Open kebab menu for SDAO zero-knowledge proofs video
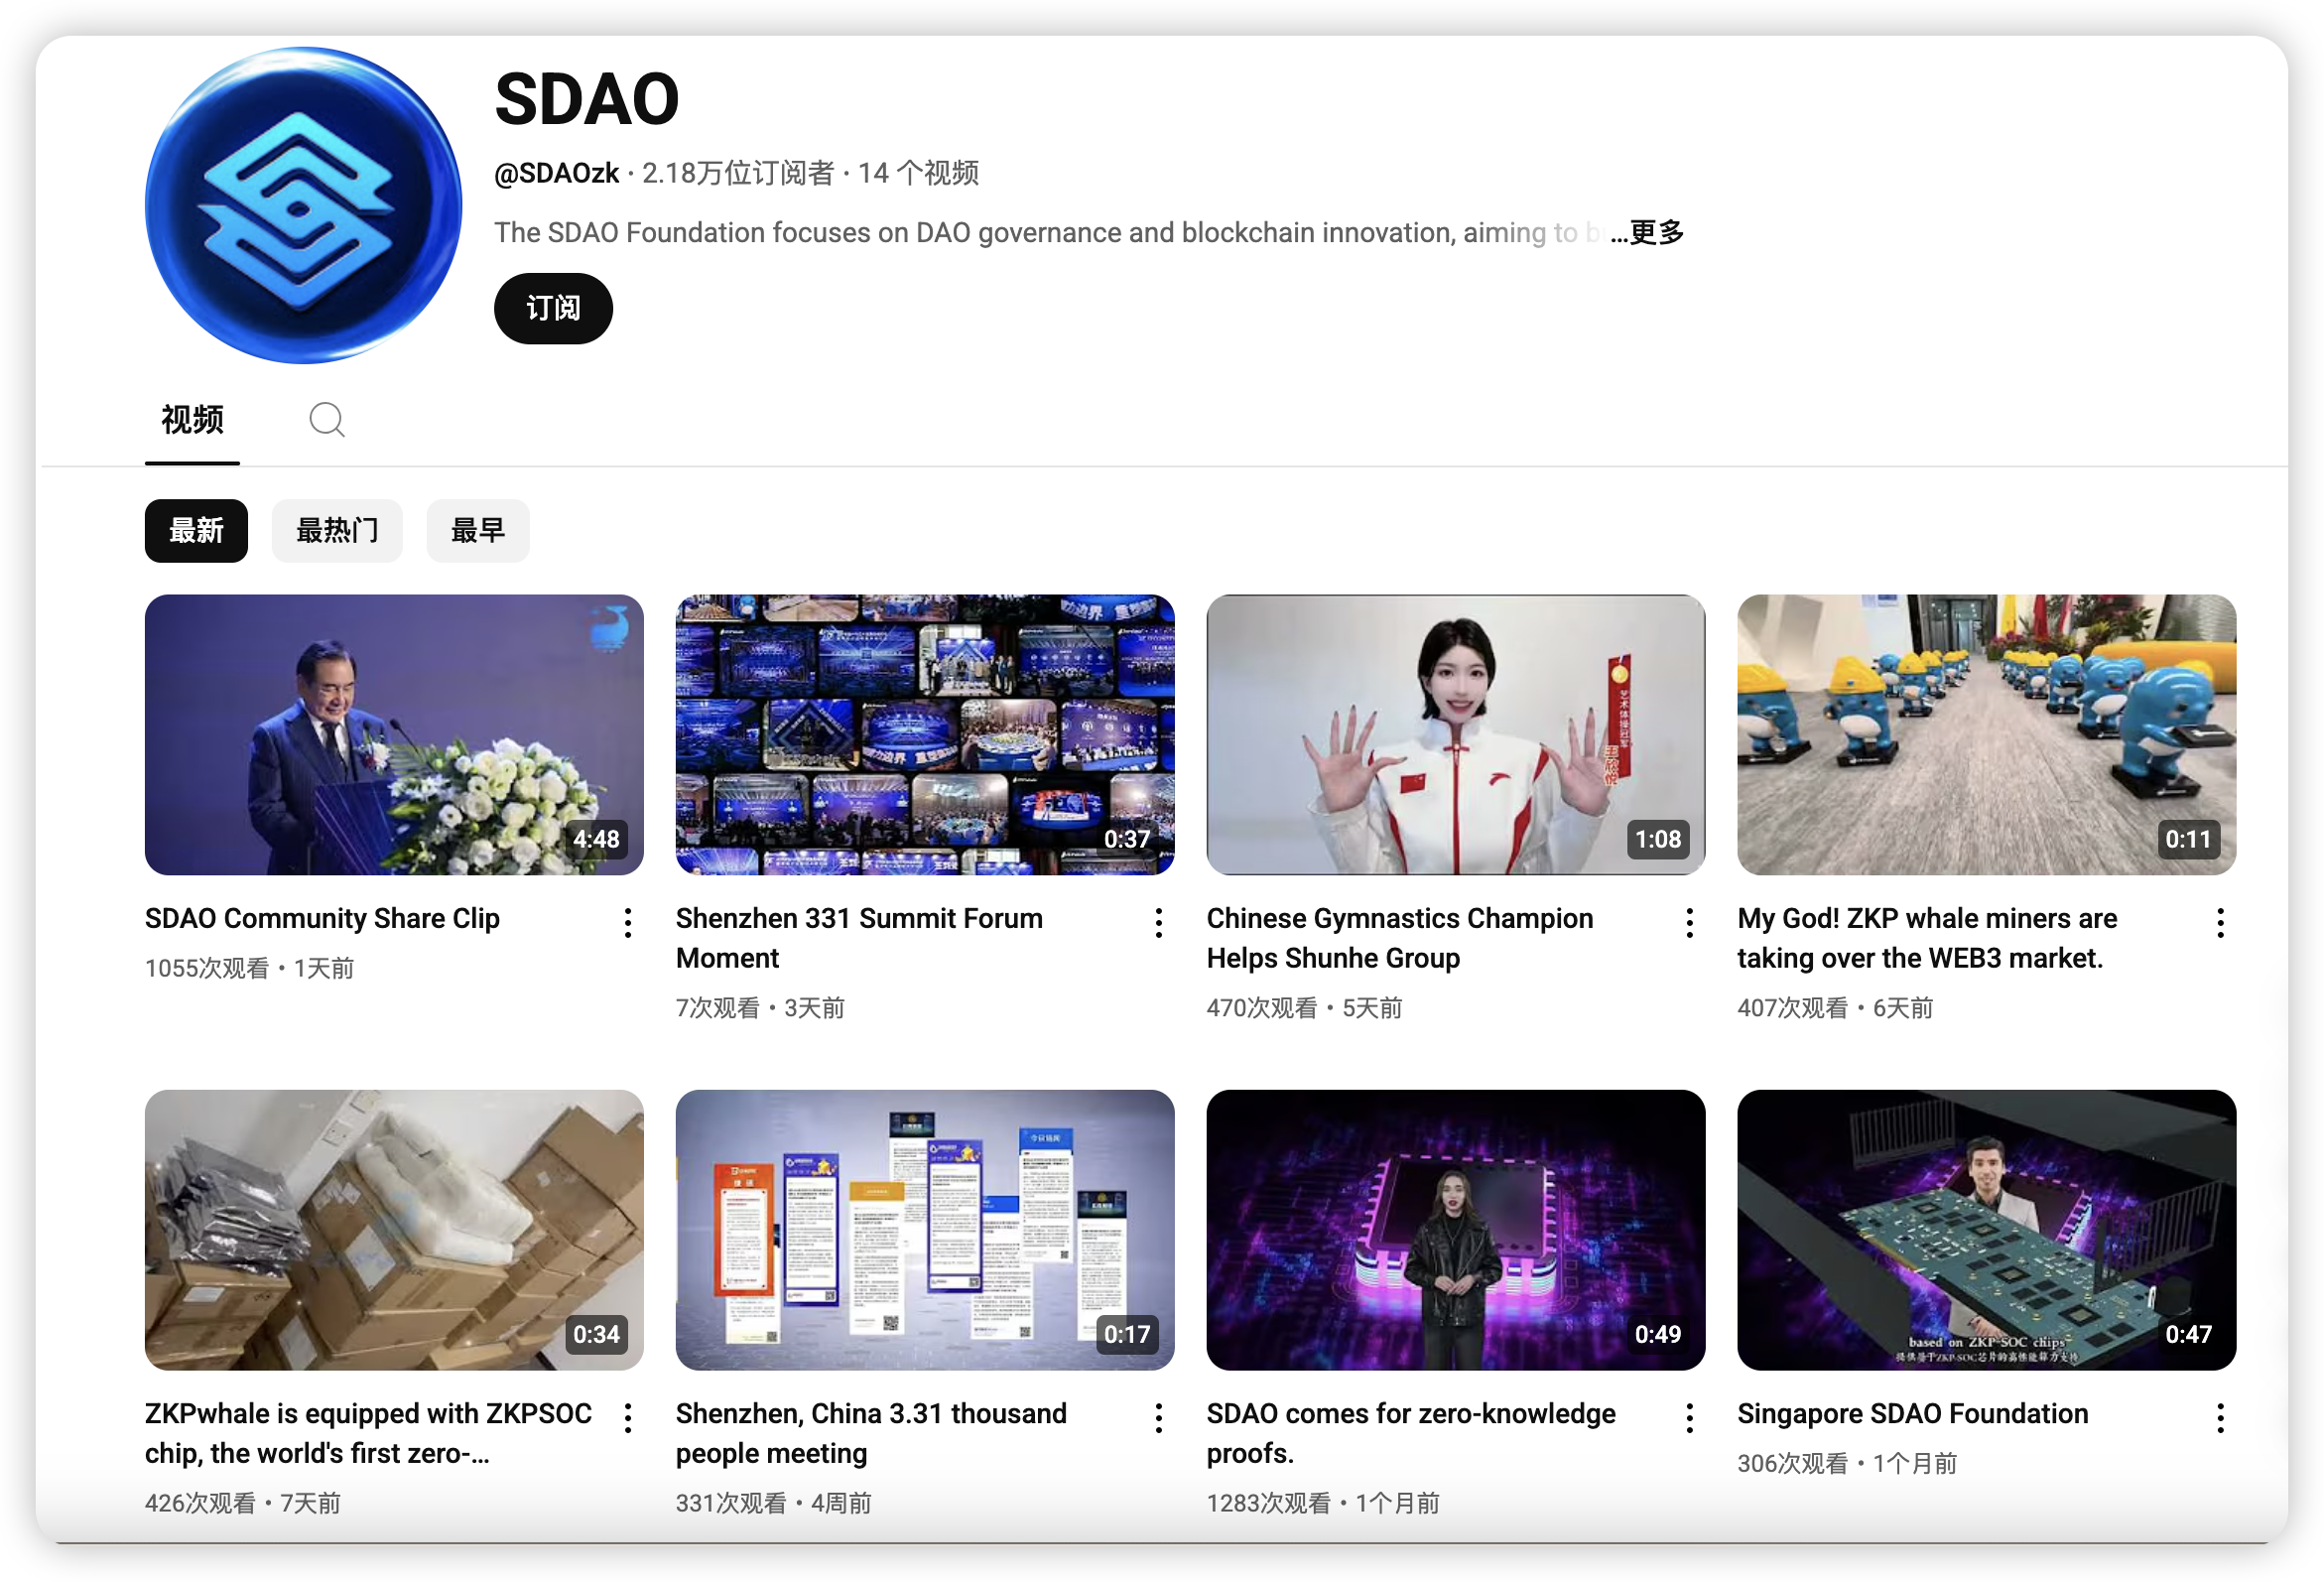Screen dimensions: 2324x1582 1689,1417
